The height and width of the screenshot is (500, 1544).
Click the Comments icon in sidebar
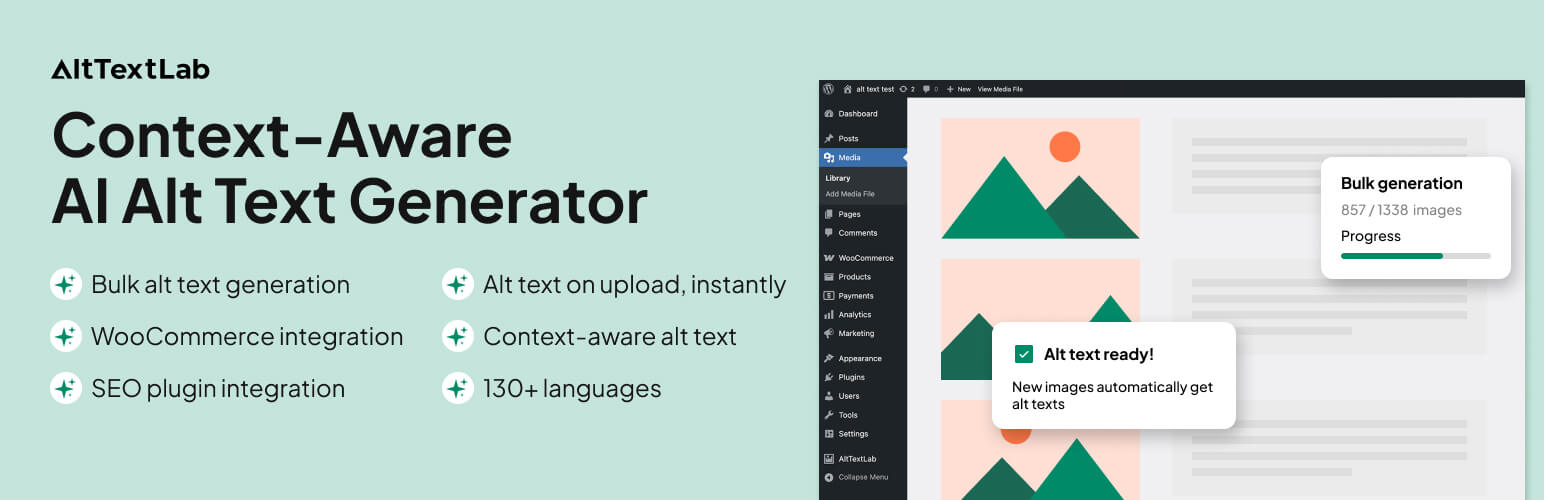(x=829, y=233)
